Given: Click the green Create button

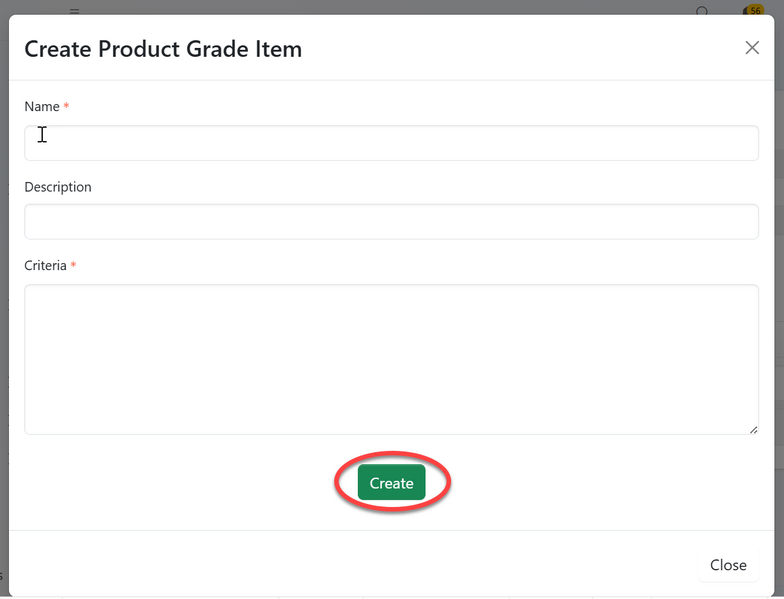Looking at the screenshot, I should tap(391, 483).
